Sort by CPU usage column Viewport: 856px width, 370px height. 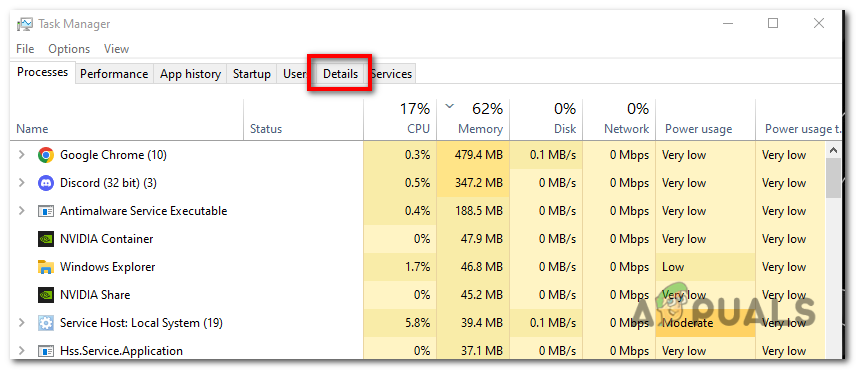point(400,120)
